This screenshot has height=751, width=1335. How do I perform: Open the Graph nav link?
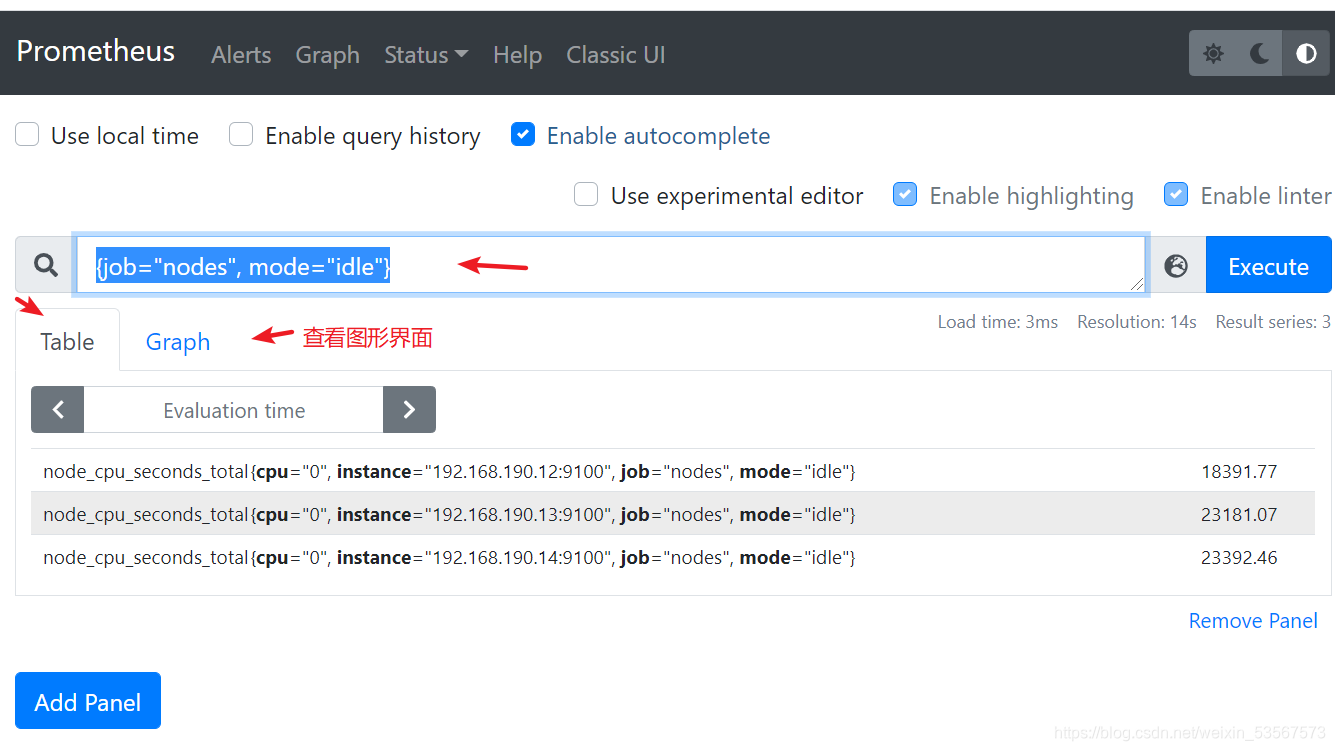point(327,55)
